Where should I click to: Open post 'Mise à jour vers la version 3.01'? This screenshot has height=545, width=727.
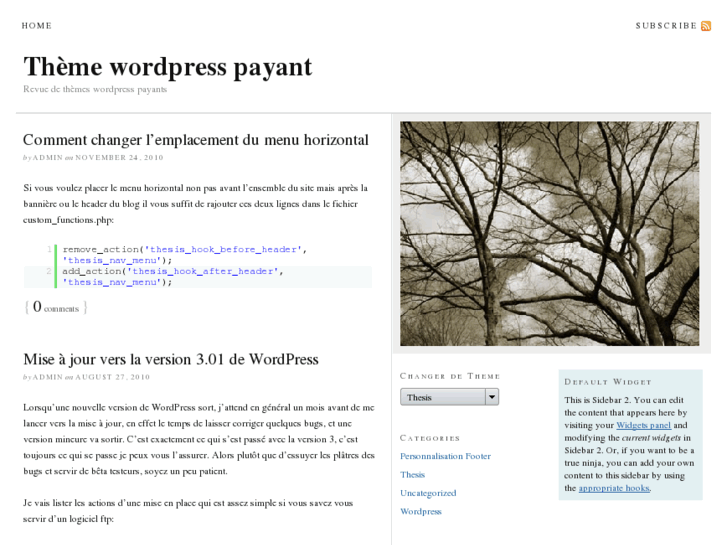(x=171, y=359)
